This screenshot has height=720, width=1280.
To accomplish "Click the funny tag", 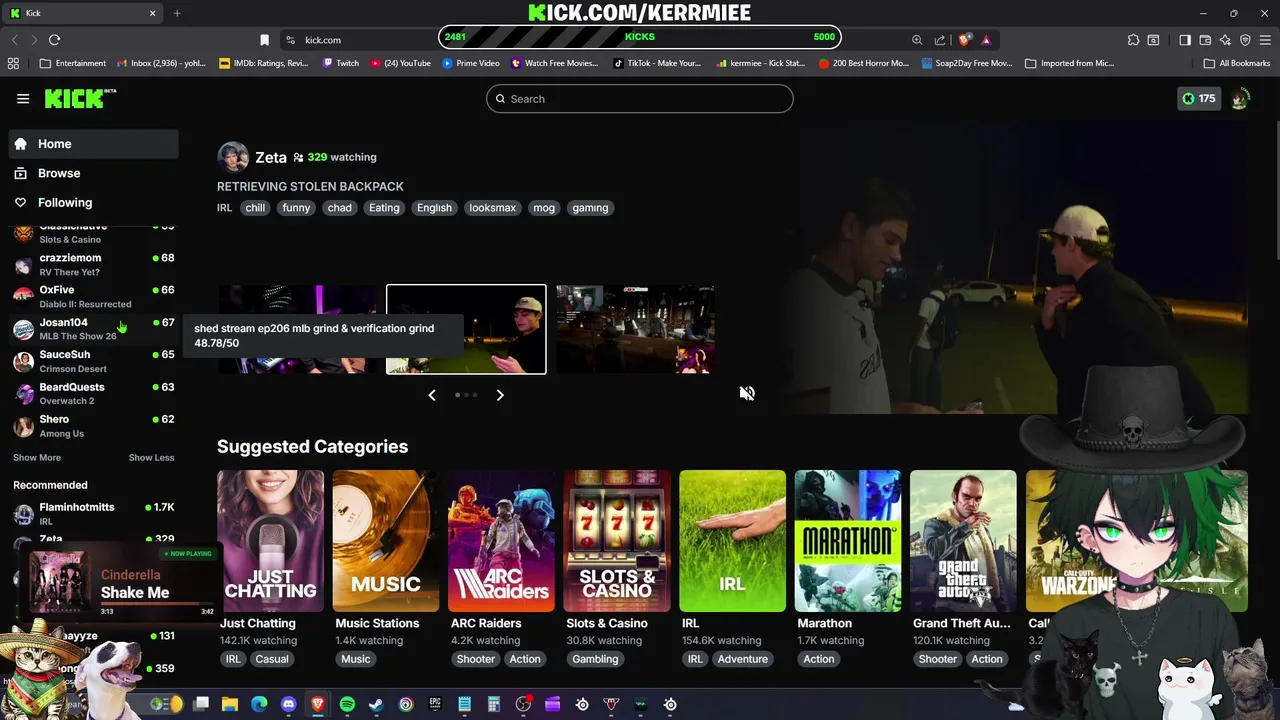I will tap(296, 208).
